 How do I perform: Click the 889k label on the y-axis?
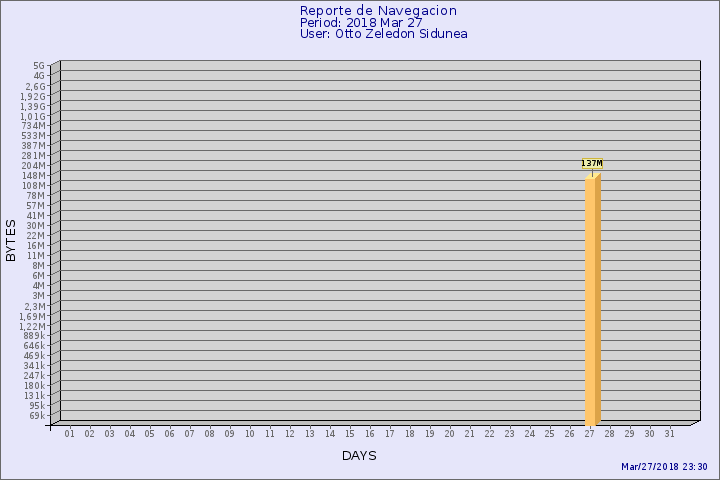34,336
